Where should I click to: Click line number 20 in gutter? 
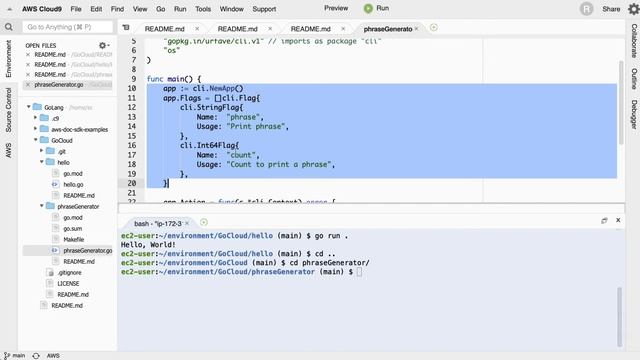pyautogui.click(x=131, y=183)
